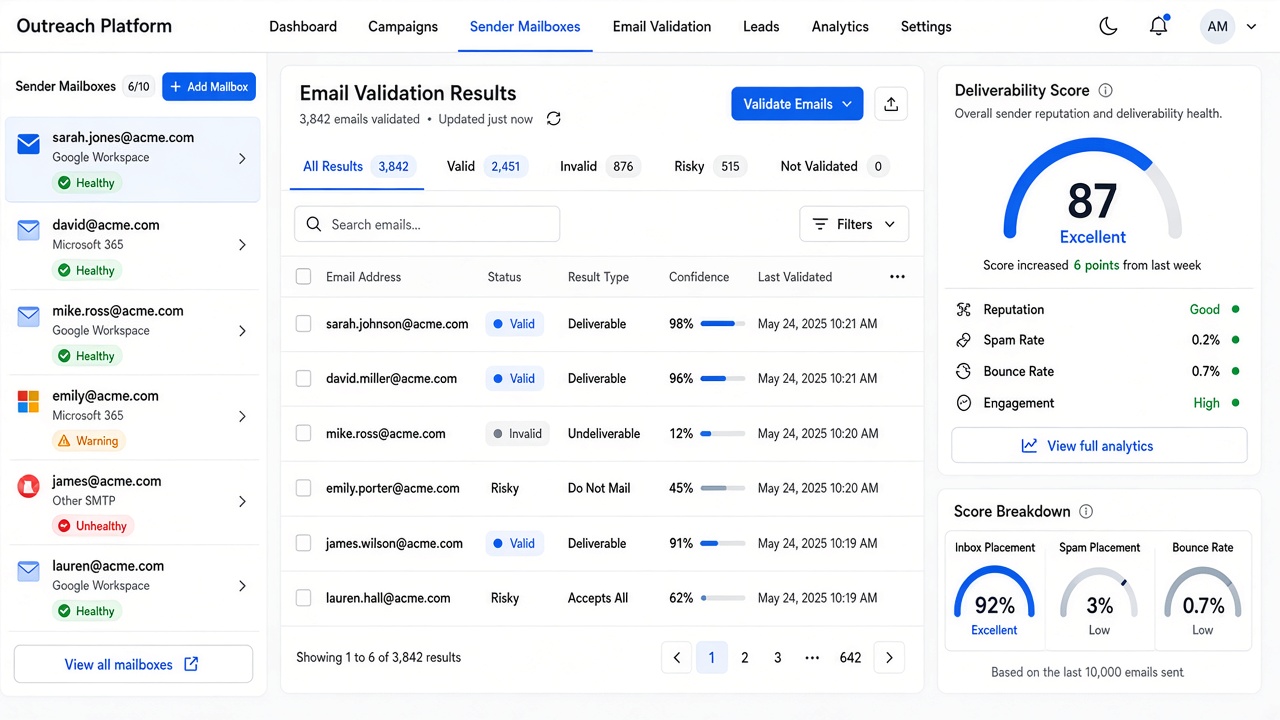Check the box for david.miller@acme.com

tap(304, 379)
